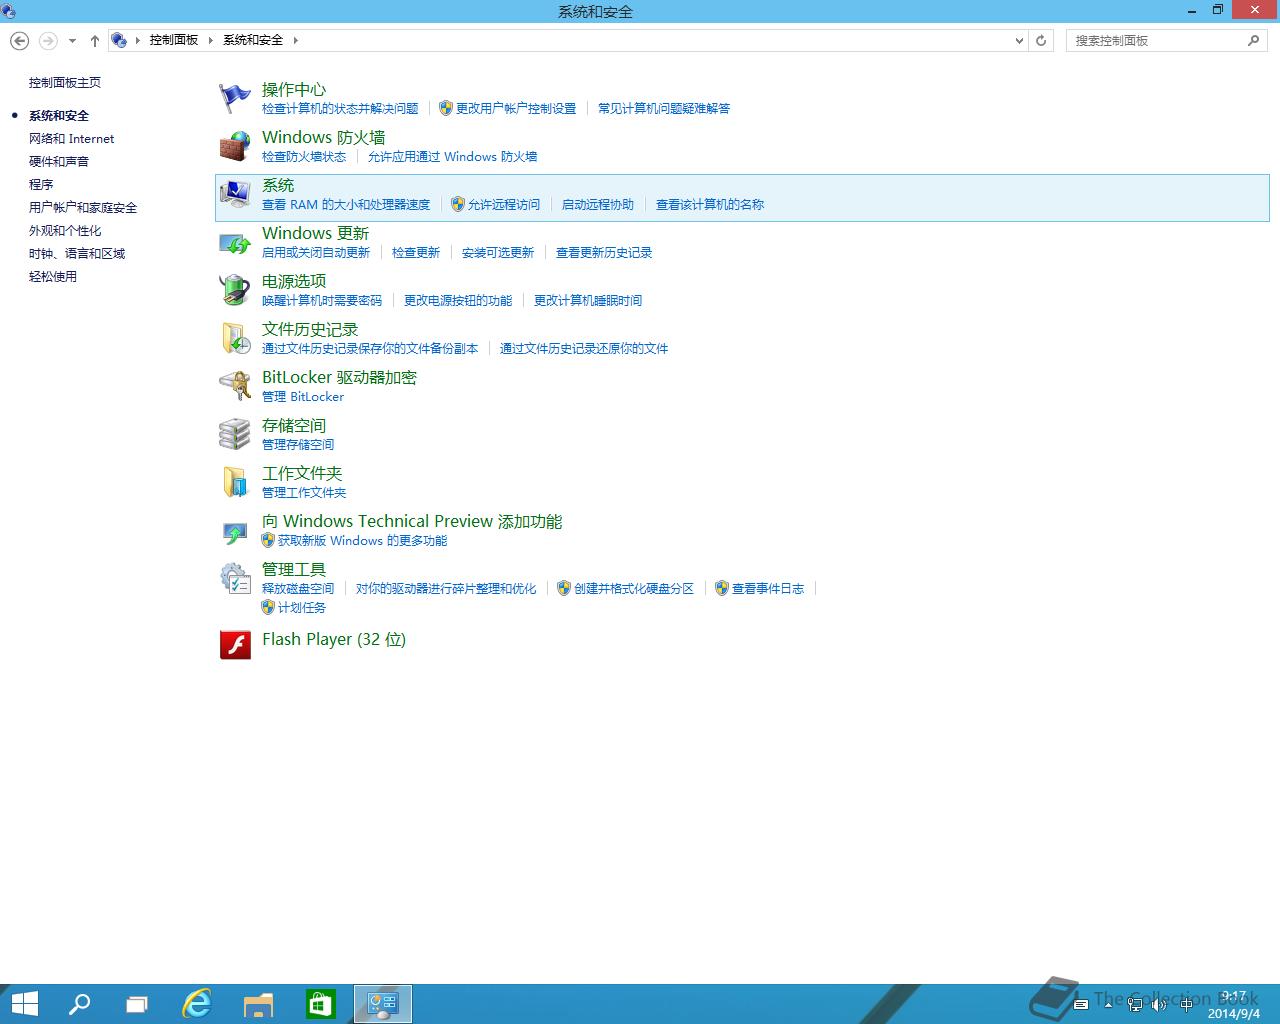Open 查看更新历史记录 link
1280x1024 pixels.
[x=604, y=252]
